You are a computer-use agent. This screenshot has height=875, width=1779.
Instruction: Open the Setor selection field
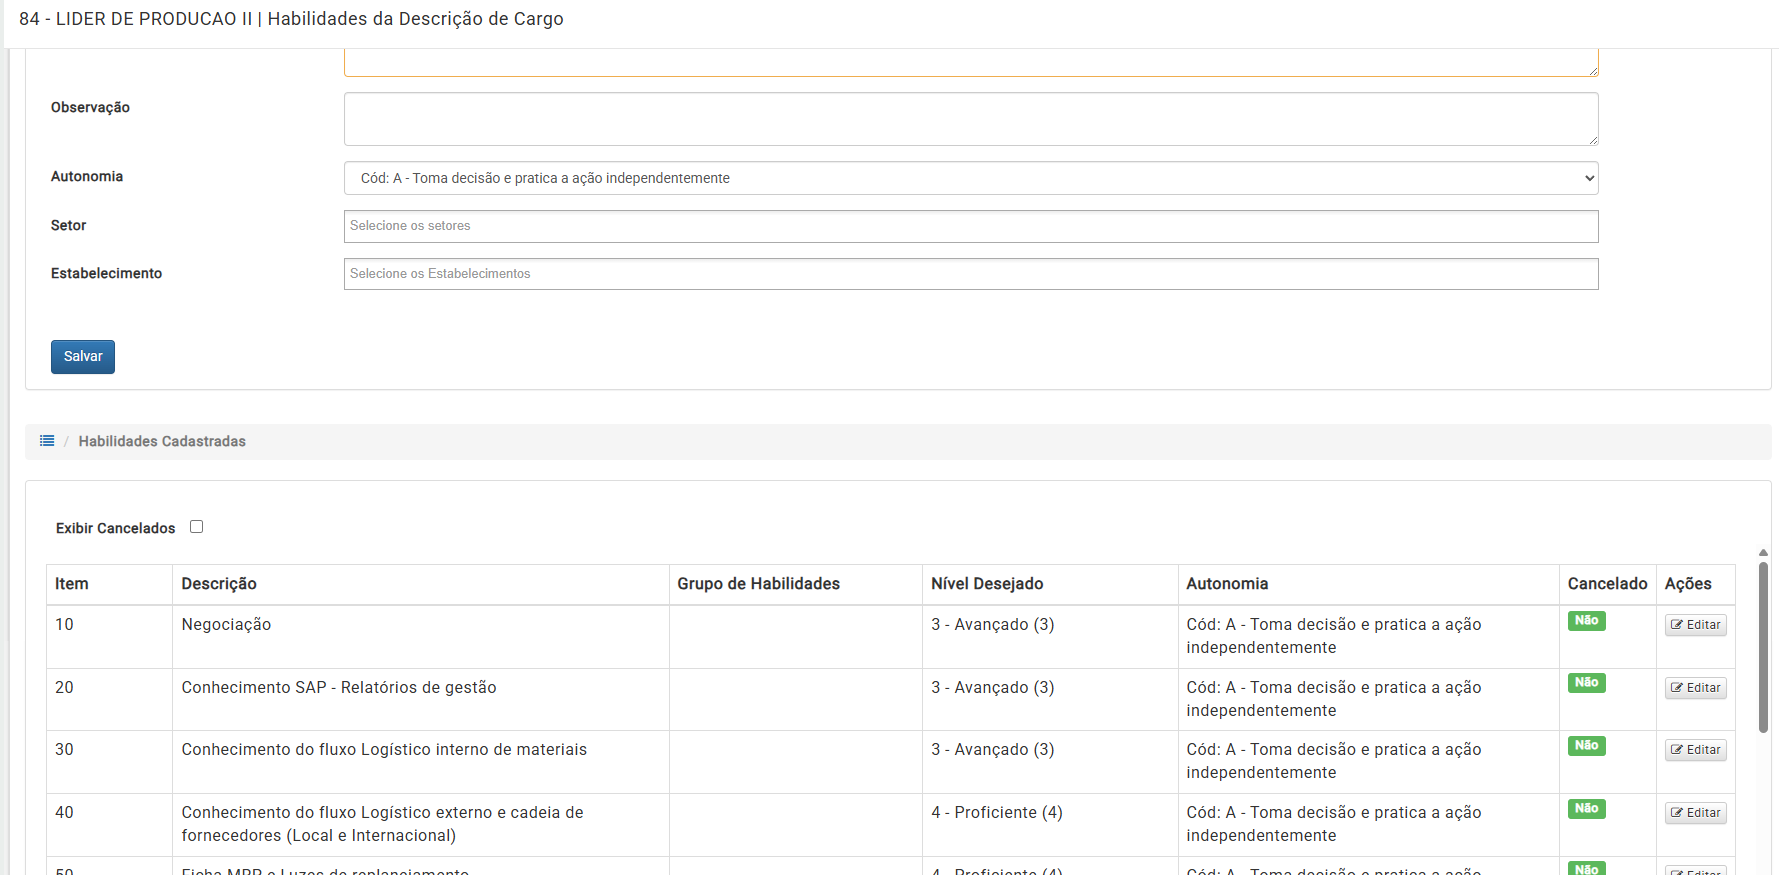click(970, 226)
